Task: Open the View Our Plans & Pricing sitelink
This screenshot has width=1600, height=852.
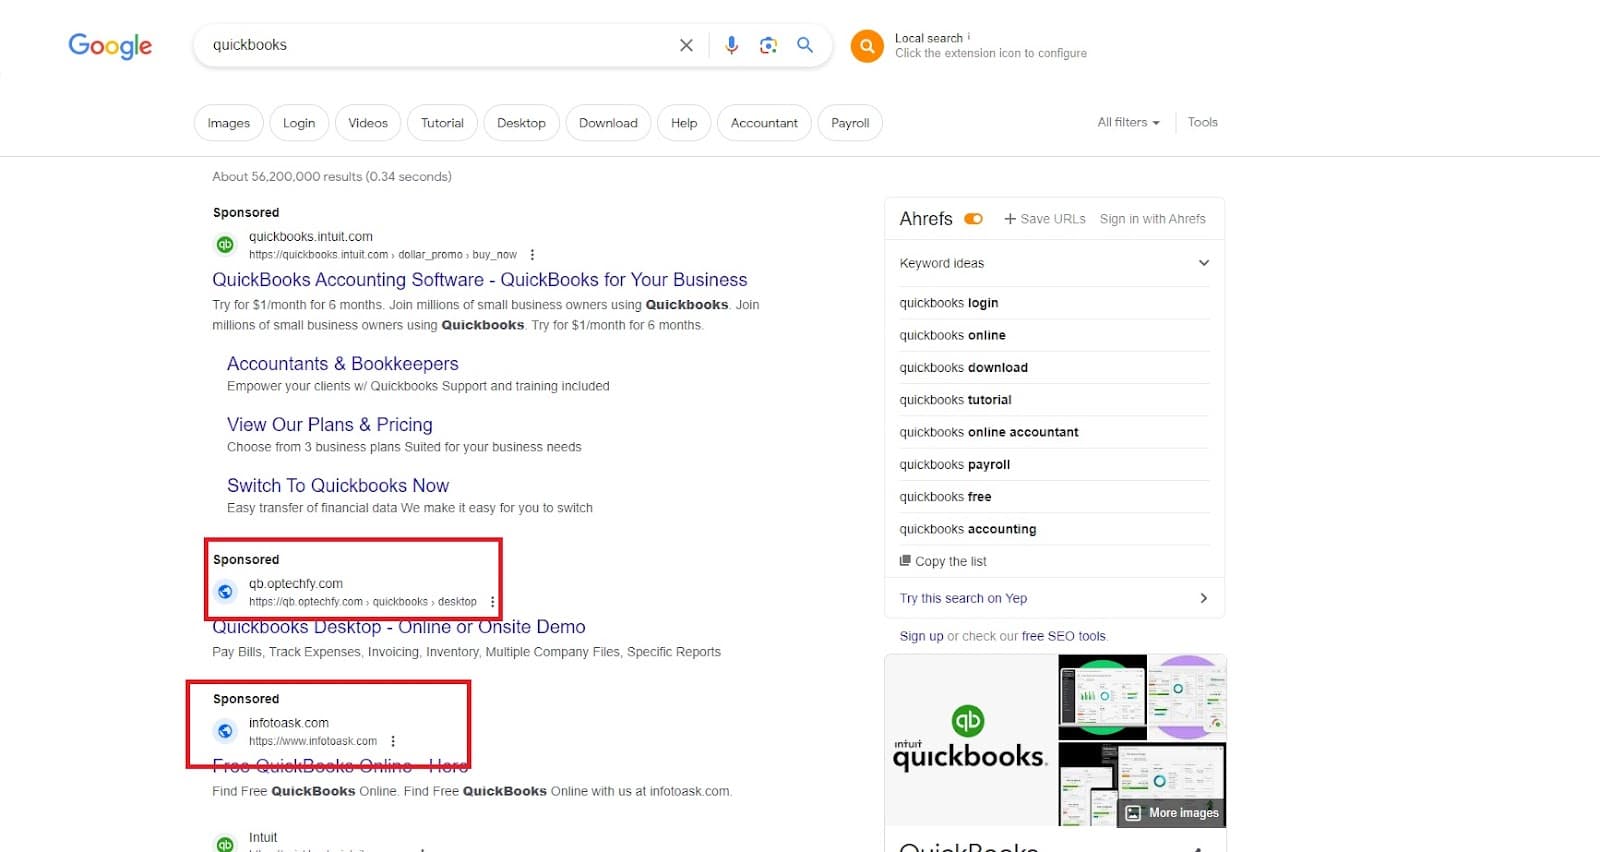Action: [330, 425]
